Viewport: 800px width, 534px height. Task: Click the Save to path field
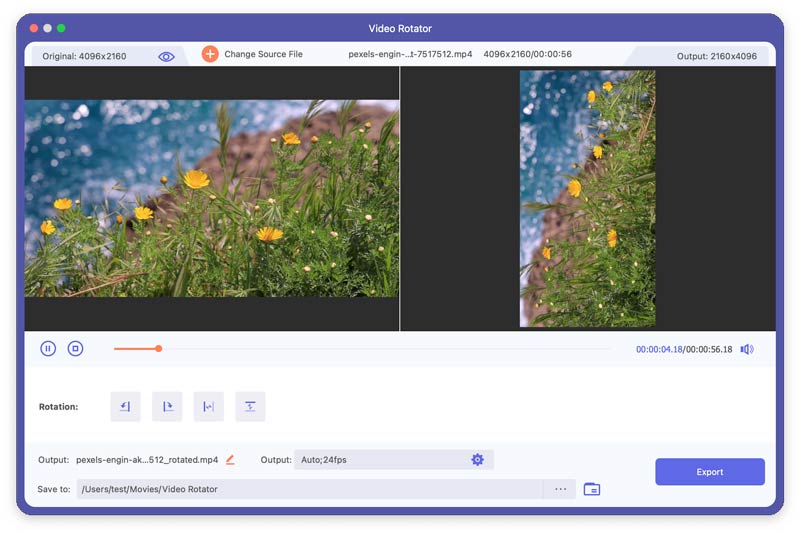coord(310,489)
